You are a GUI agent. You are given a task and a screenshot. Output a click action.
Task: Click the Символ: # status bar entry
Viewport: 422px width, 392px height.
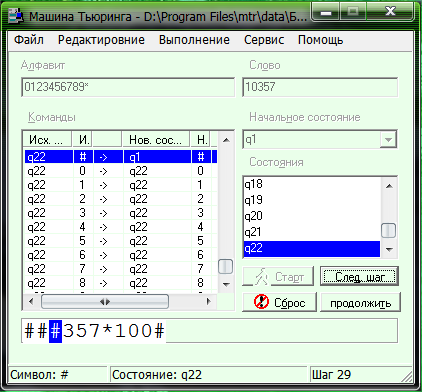(x=57, y=375)
